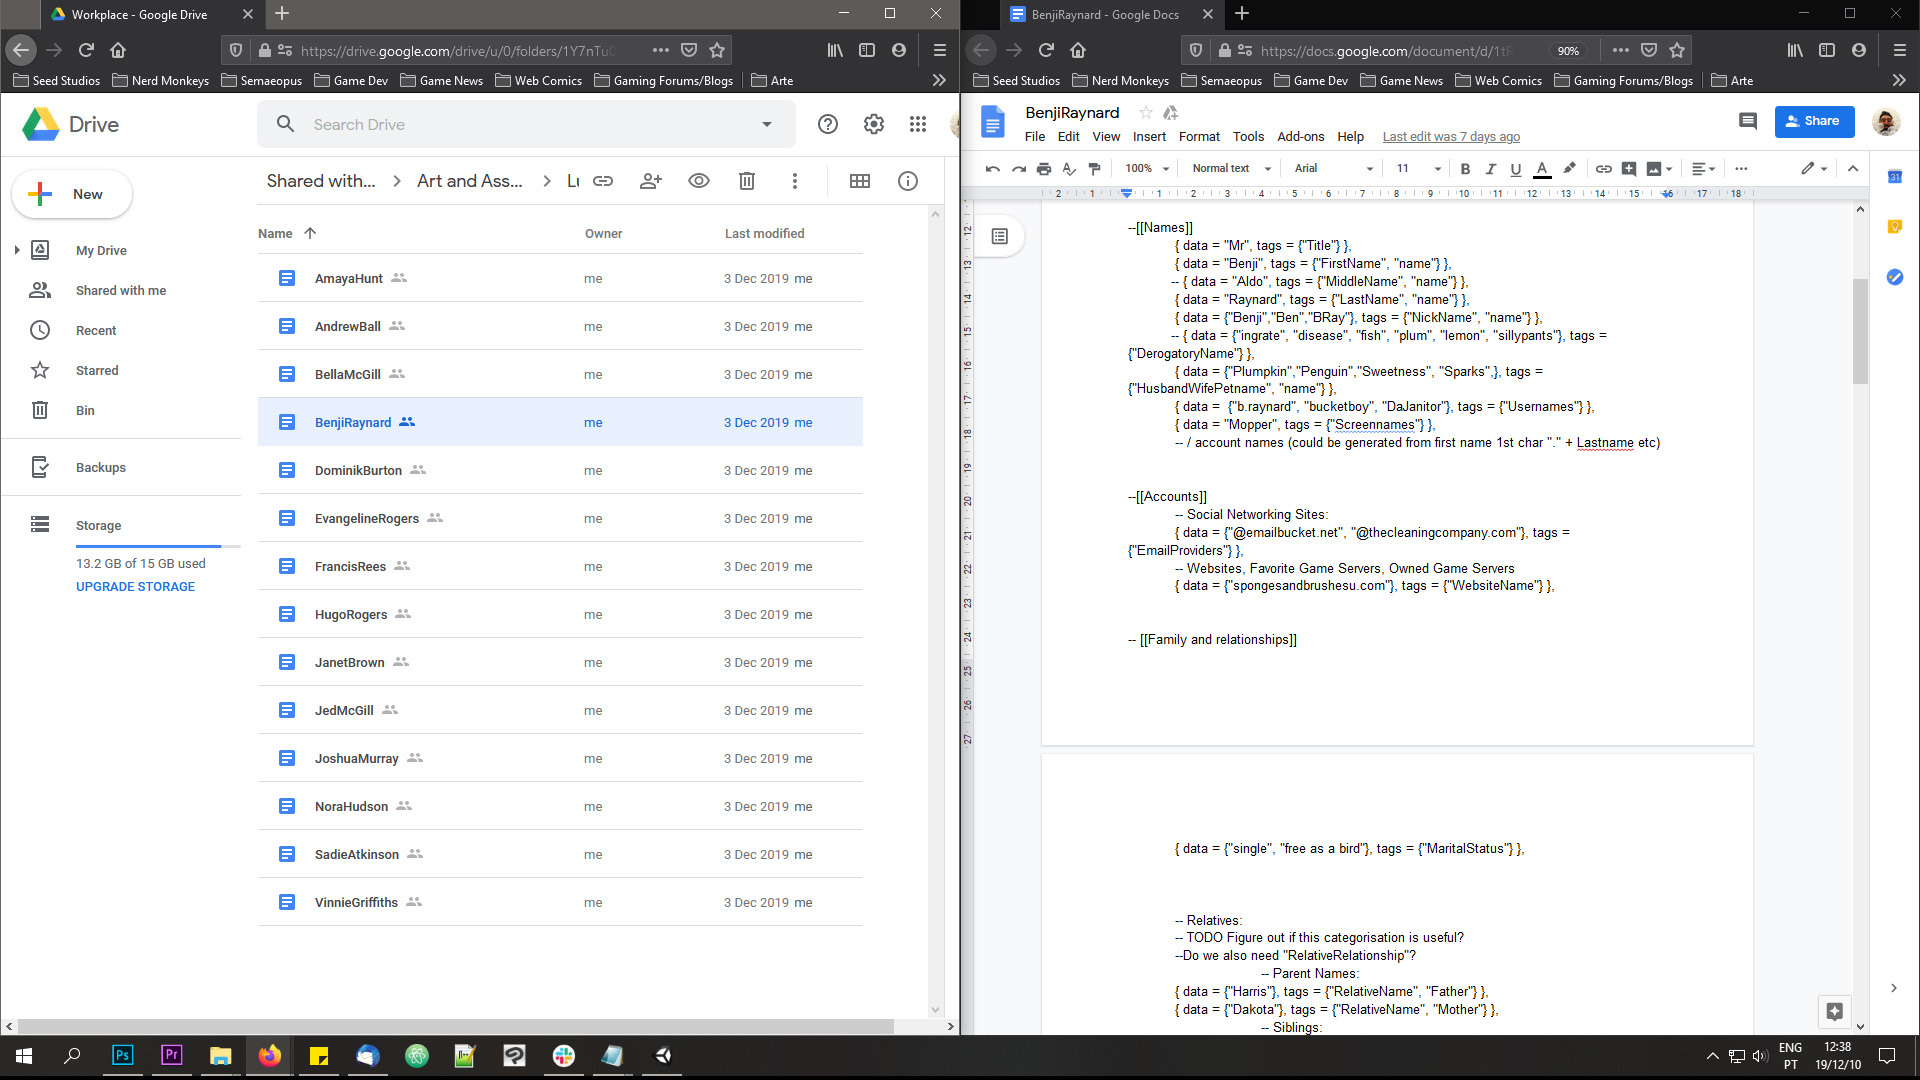
Task: Go to Shared with me
Action: click(121, 290)
